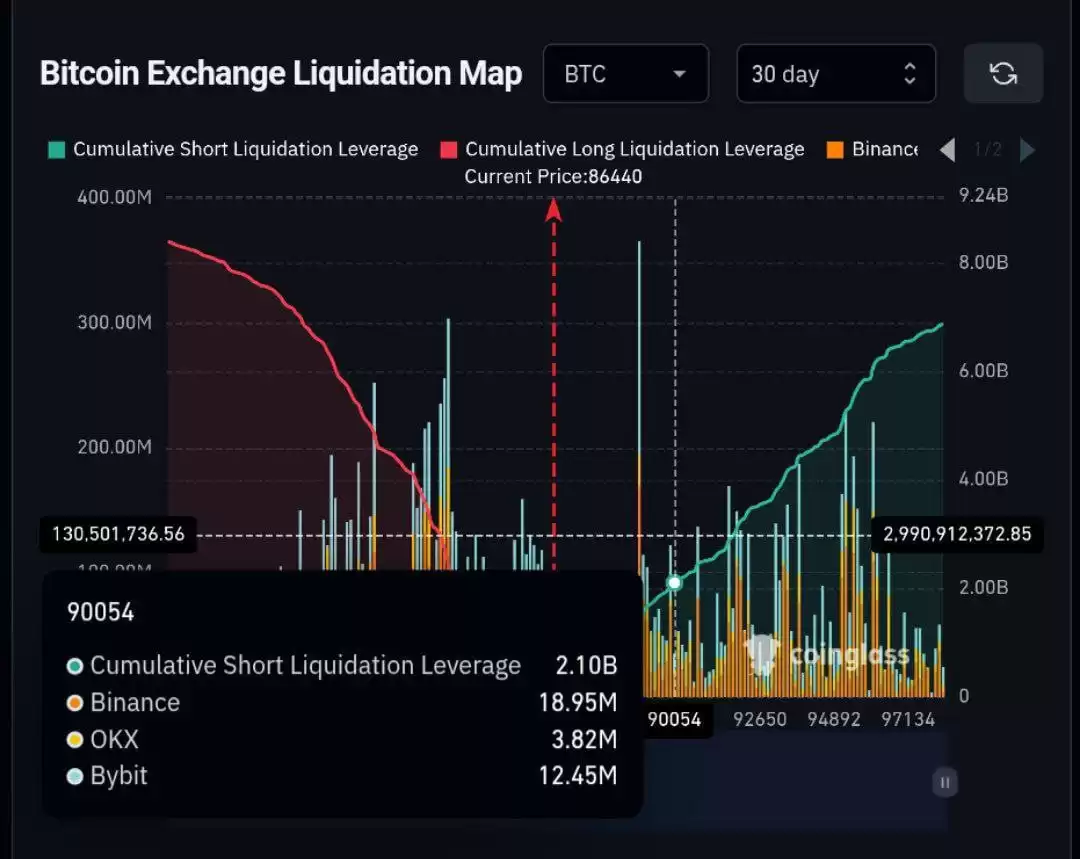Image resolution: width=1080 pixels, height=859 pixels.
Task: Toggle the Binance legend series
Action: point(873,149)
